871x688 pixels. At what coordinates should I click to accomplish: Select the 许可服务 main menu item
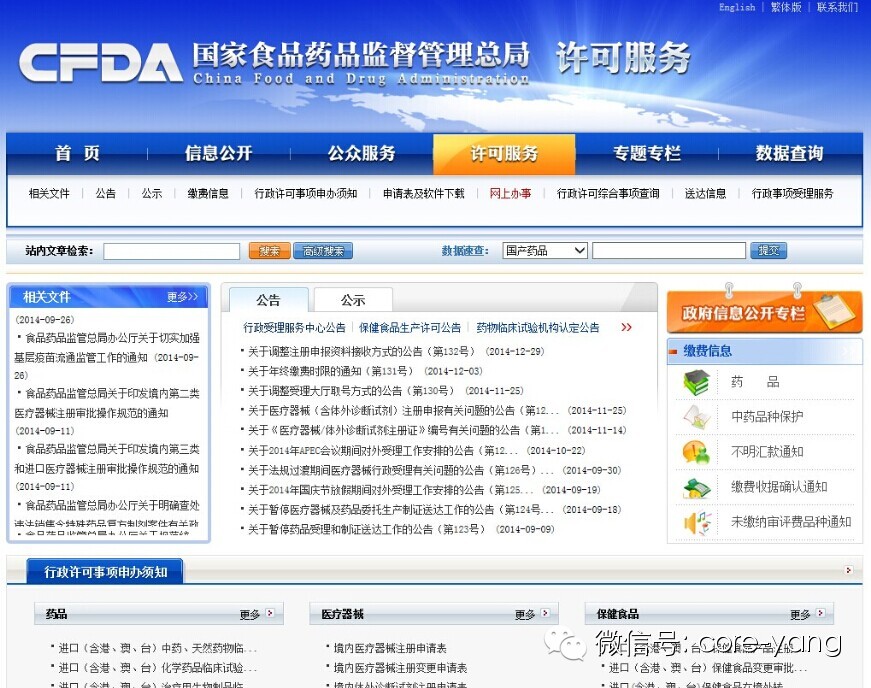click(504, 153)
